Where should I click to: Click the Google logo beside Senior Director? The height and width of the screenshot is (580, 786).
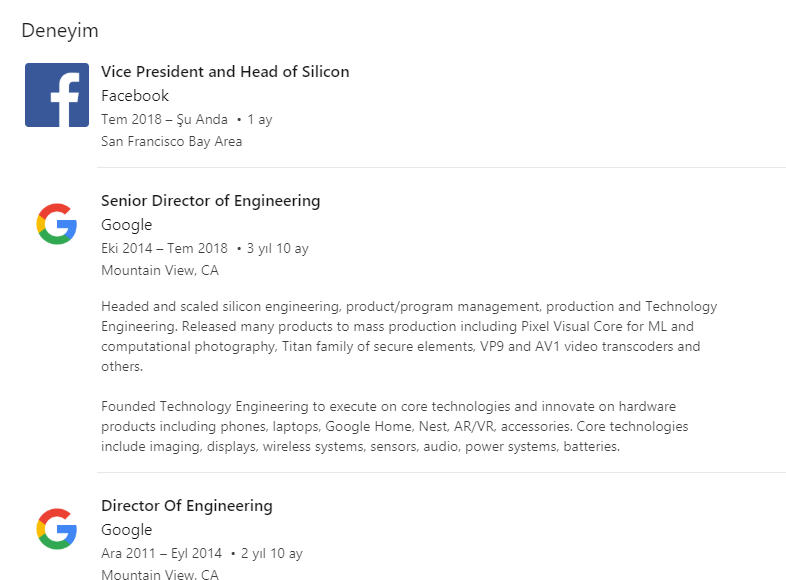click(57, 224)
